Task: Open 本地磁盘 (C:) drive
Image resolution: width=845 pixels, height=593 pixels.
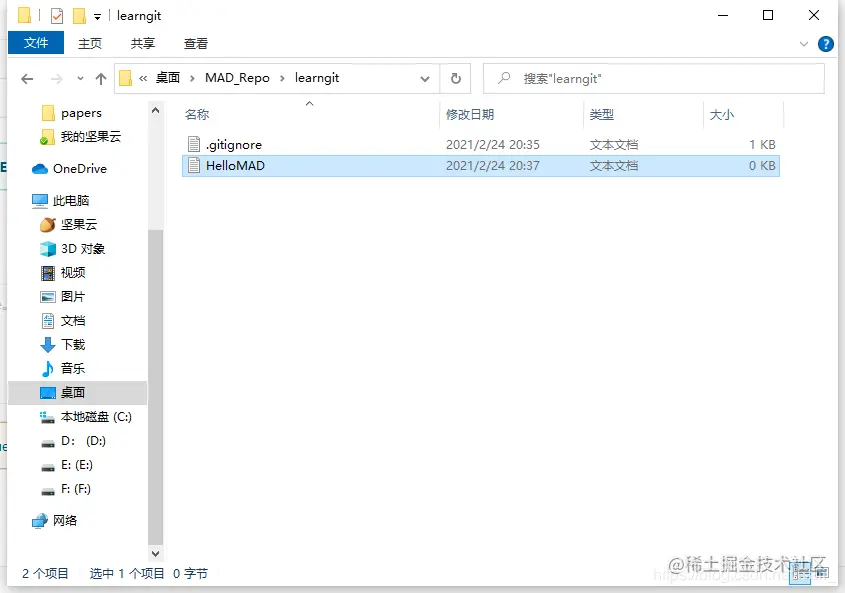Action: tap(96, 417)
